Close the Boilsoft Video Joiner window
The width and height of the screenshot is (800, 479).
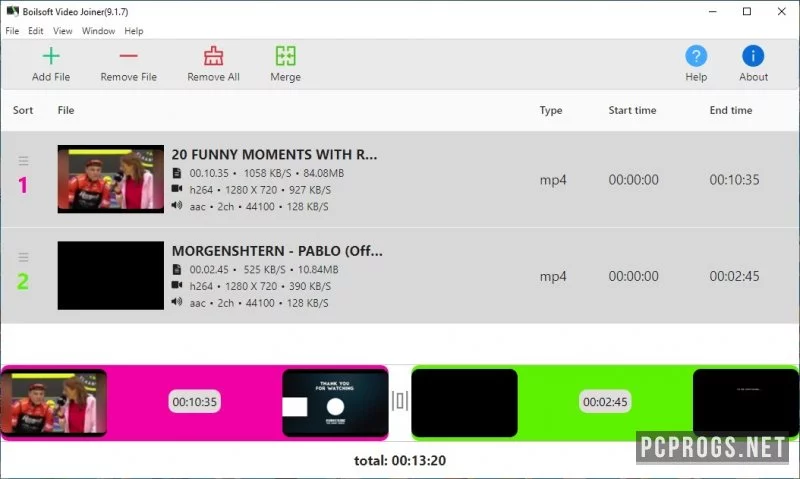coord(782,11)
